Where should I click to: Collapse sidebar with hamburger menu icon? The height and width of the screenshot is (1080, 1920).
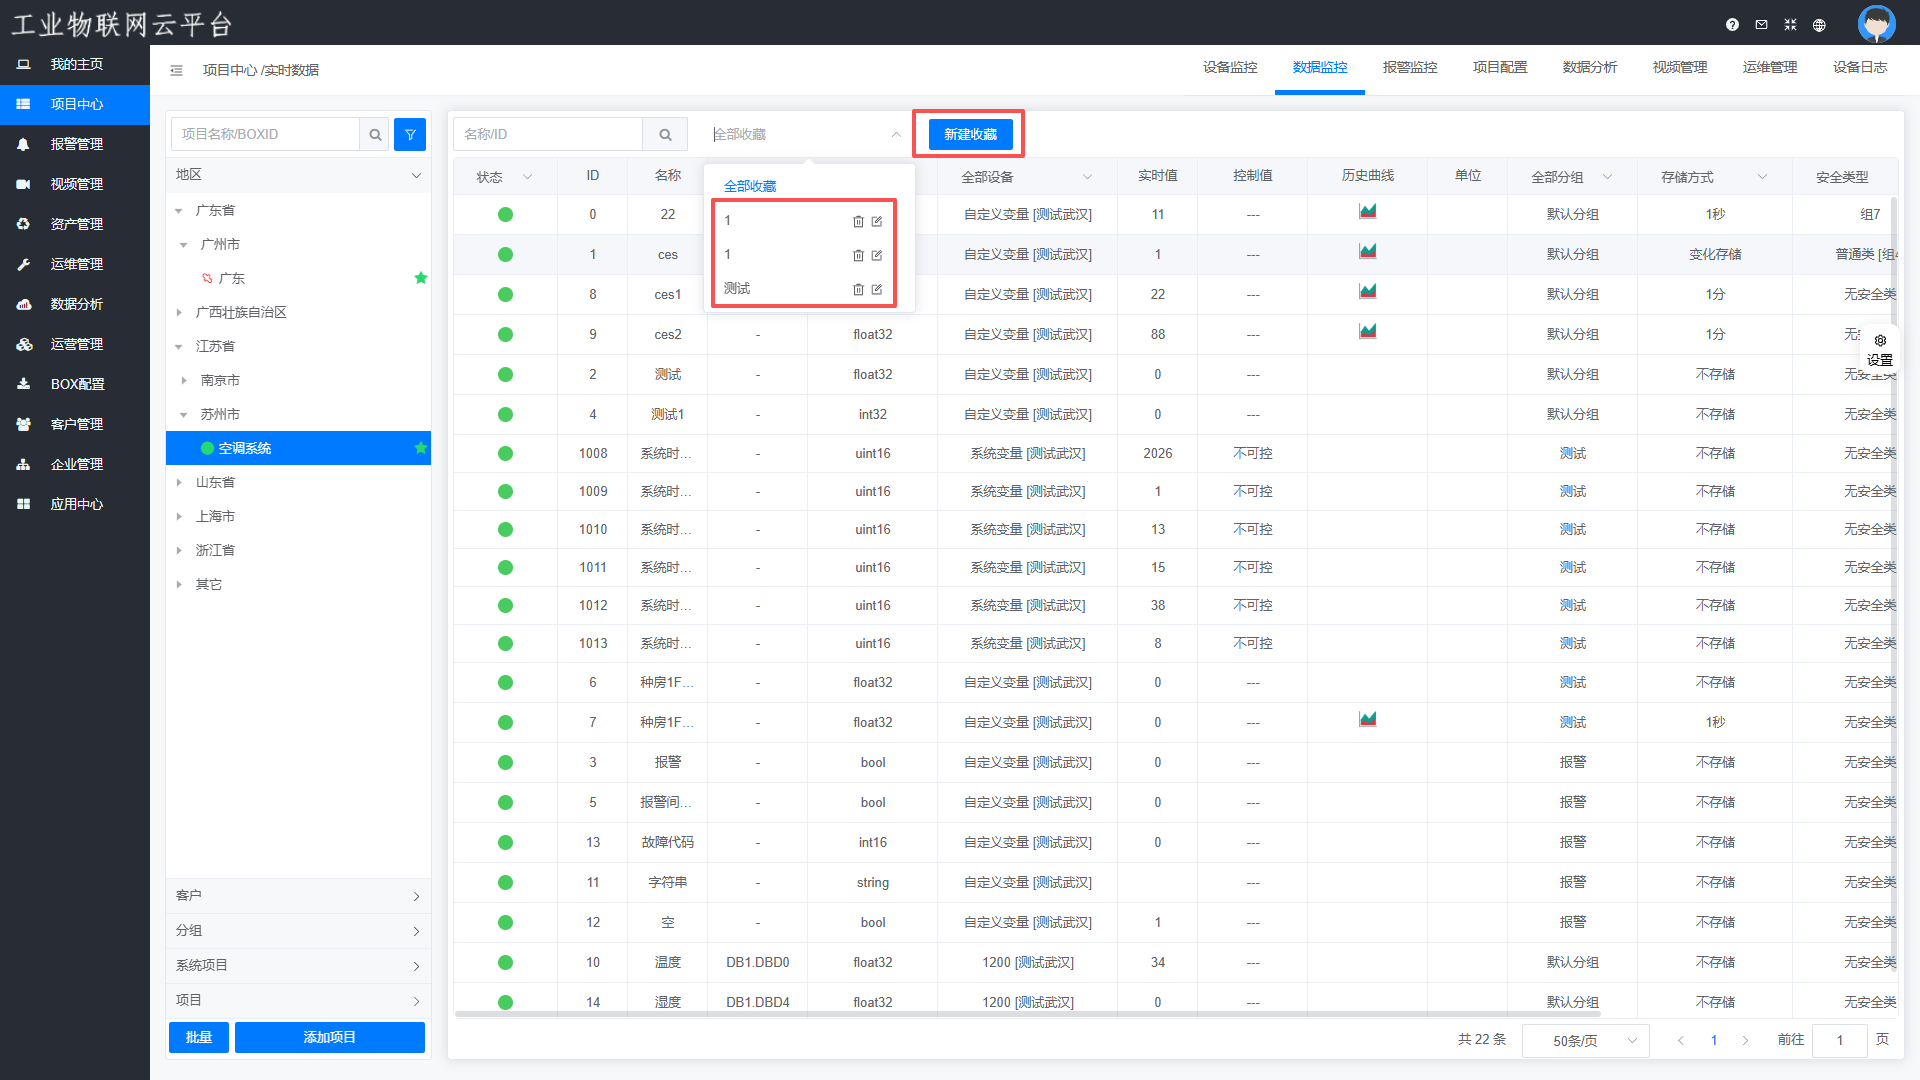point(176,70)
